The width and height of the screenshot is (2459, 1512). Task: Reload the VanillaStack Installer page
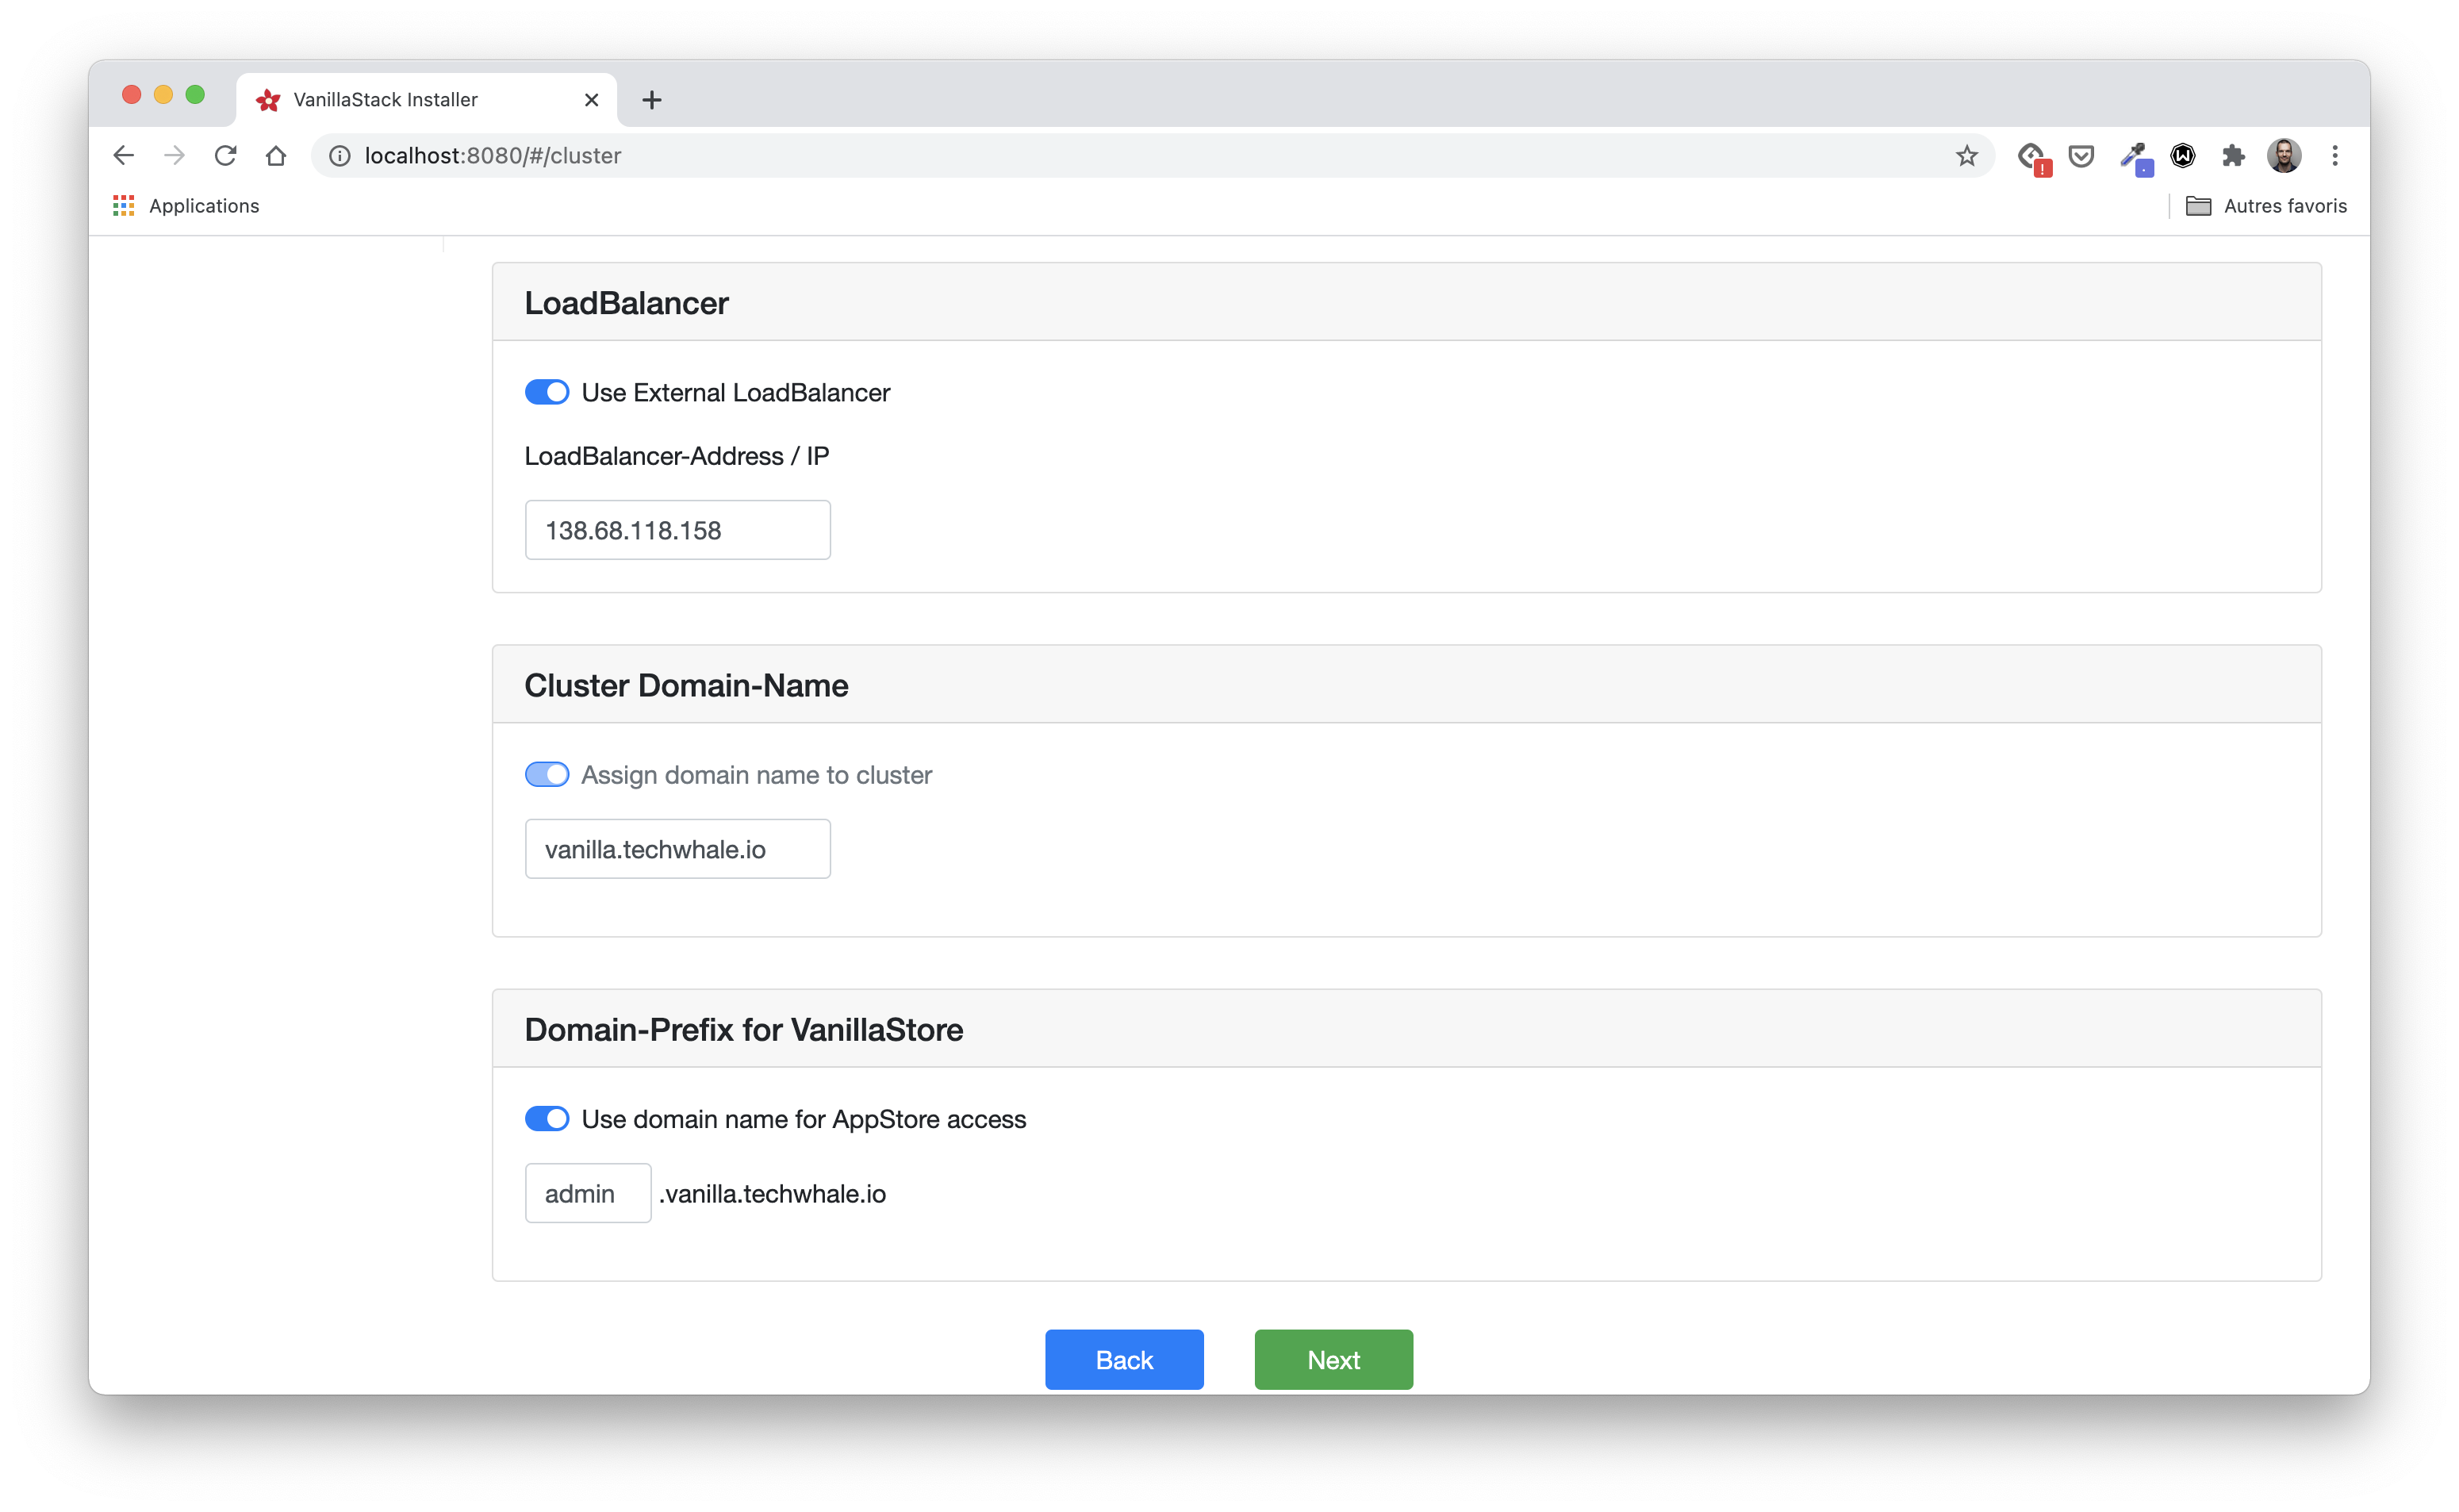[x=226, y=156]
